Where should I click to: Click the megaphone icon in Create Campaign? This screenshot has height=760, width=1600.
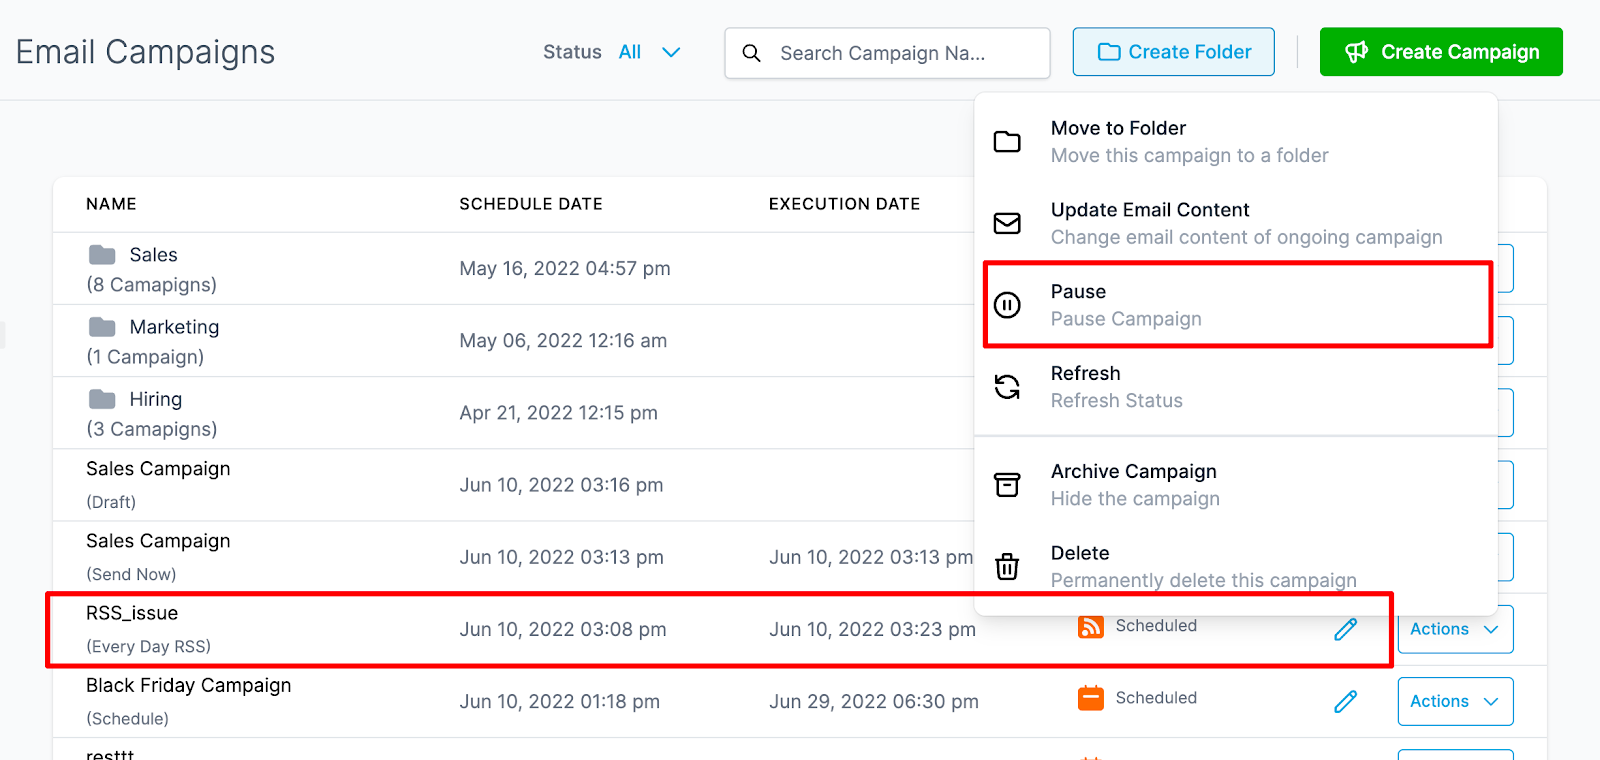click(1356, 52)
